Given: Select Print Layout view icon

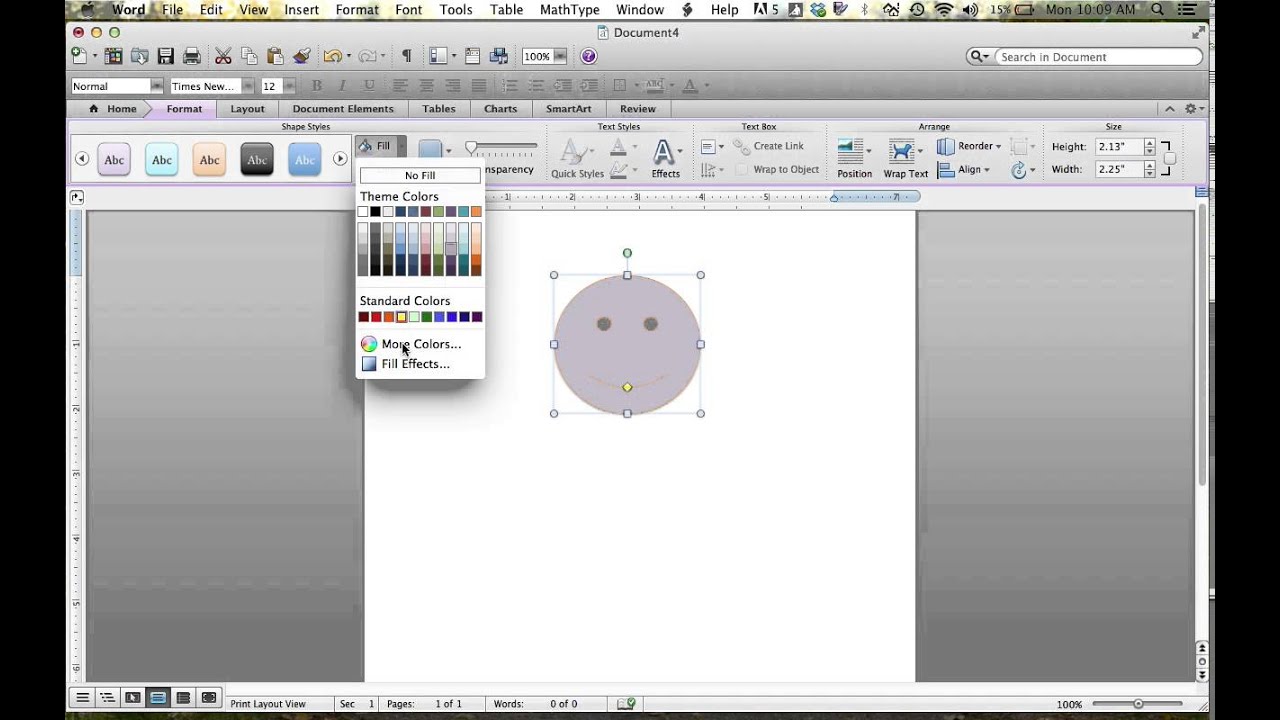Looking at the screenshot, I should point(158,698).
